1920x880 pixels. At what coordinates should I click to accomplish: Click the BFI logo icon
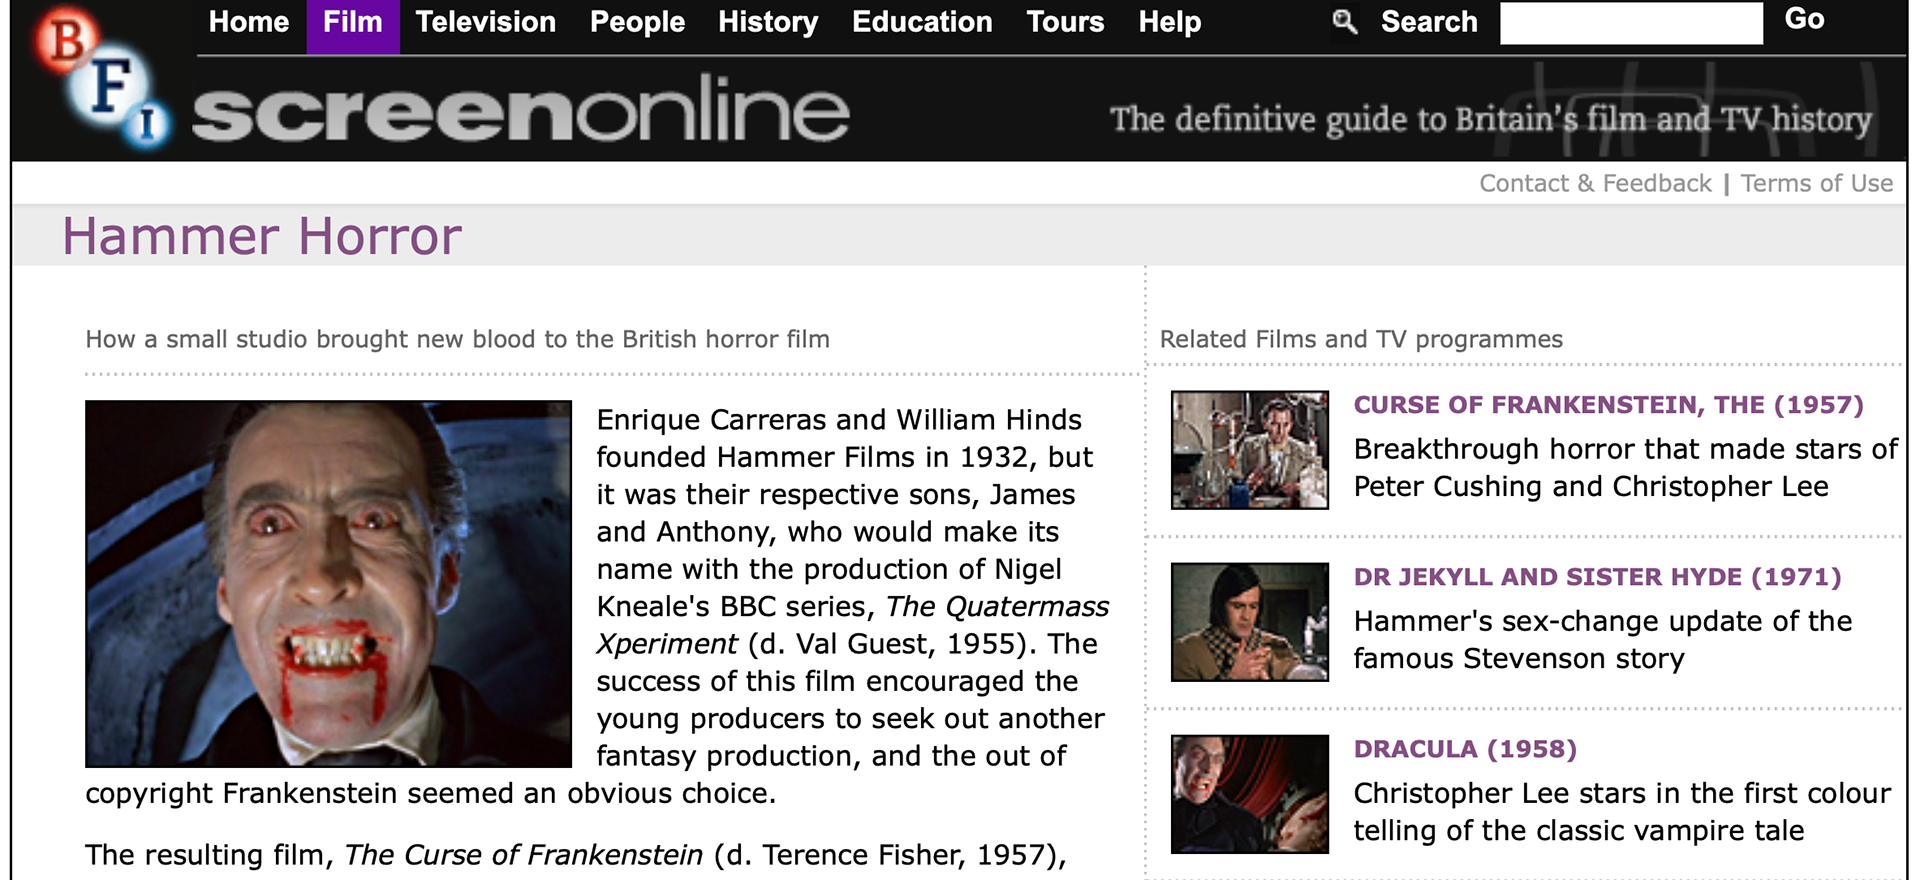point(100,80)
